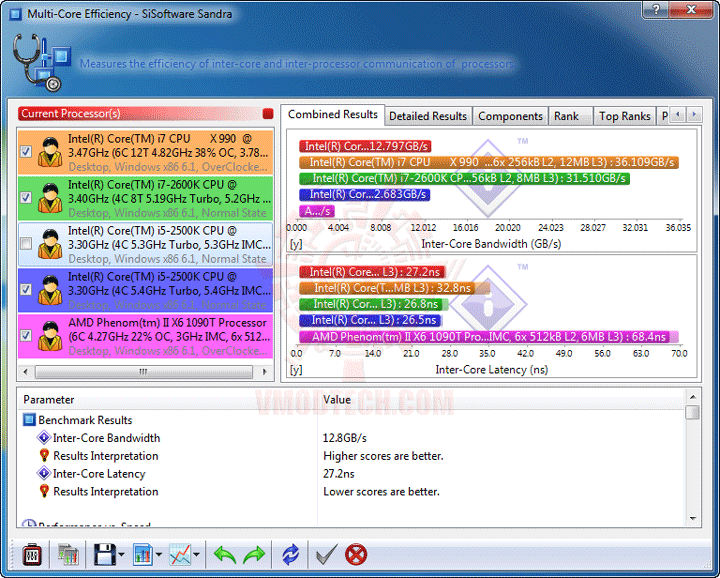Click the blue 2.683GB/s bandwidth bar
Screen dimensions: 720x578
(x=365, y=194)
